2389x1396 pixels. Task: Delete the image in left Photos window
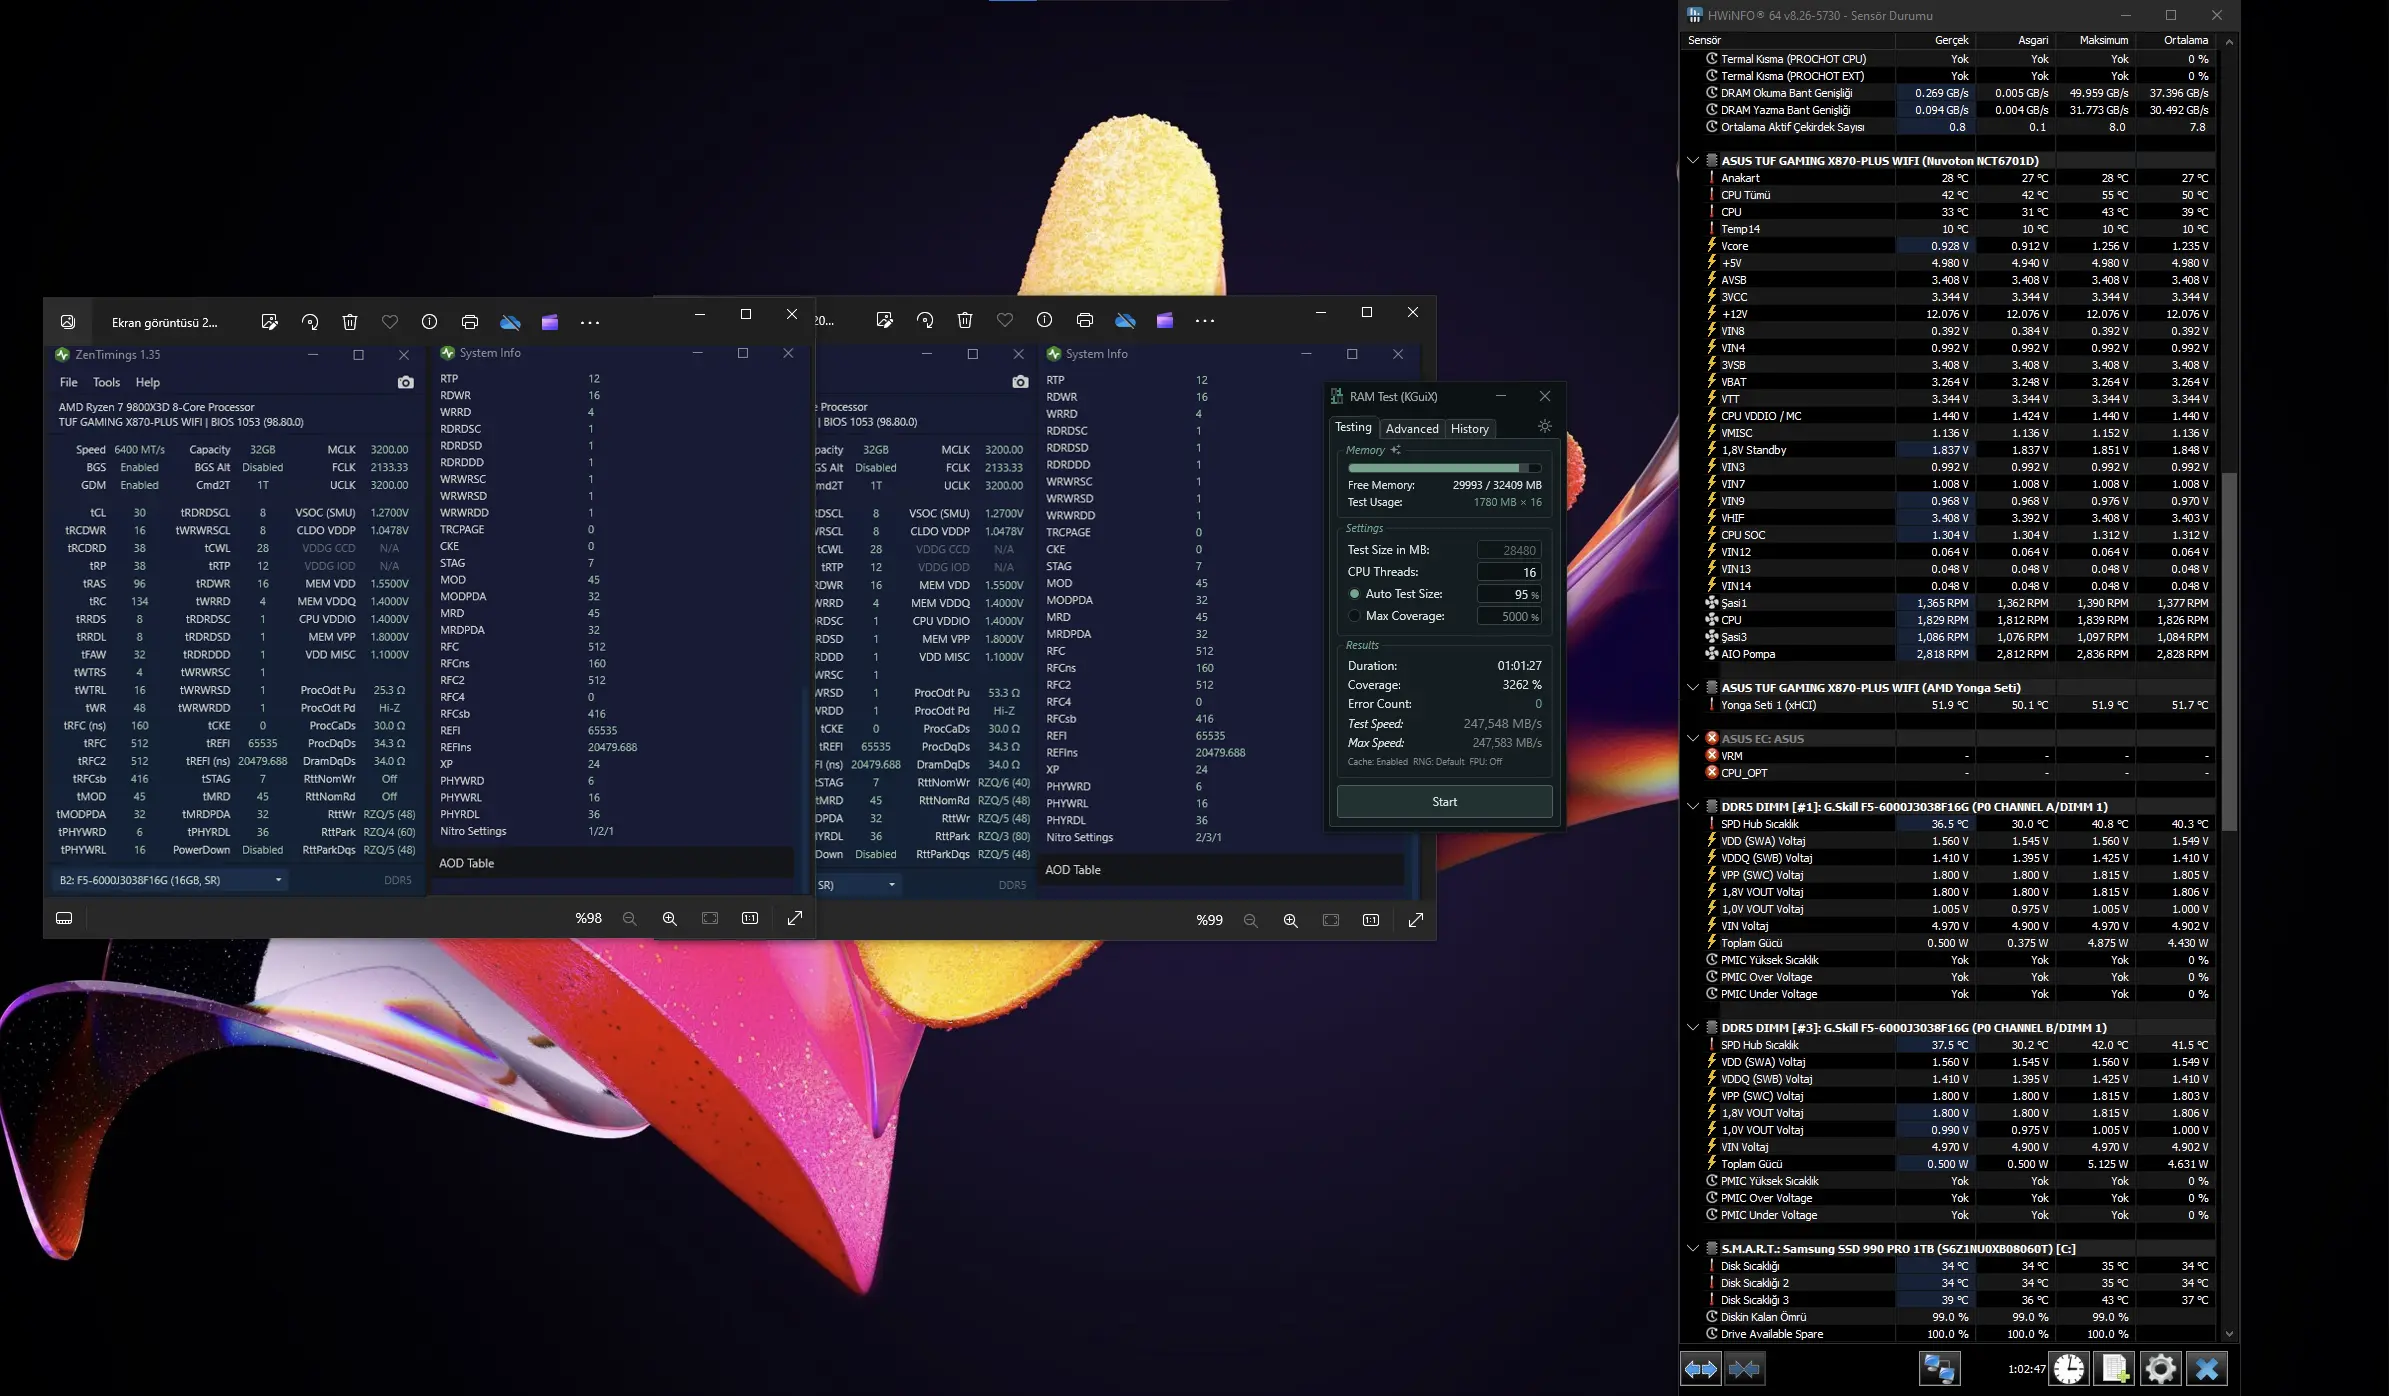[x=350, y=322]
